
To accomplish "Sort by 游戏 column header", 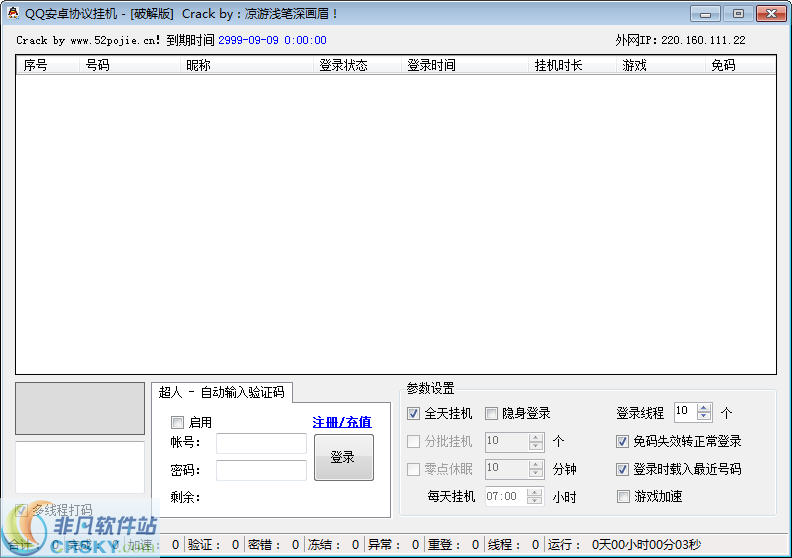I will coord(661,65).
